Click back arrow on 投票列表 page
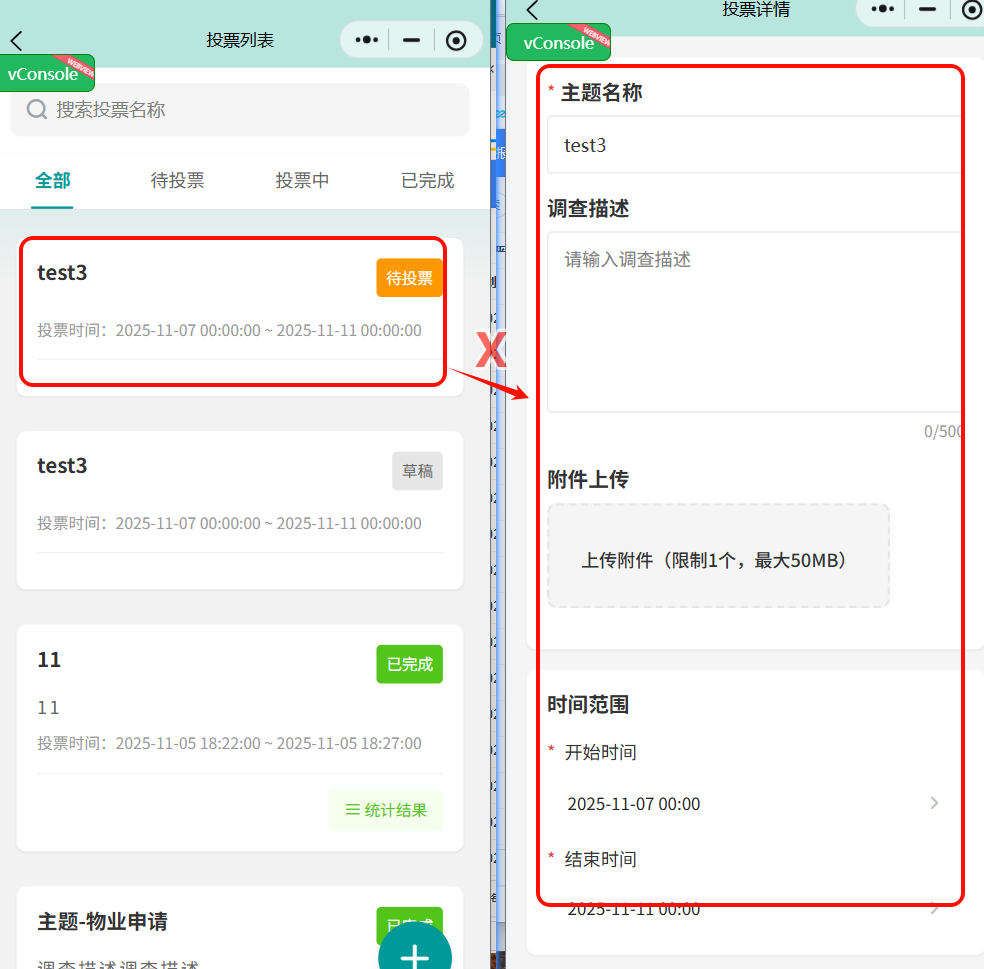 (16, 41)
